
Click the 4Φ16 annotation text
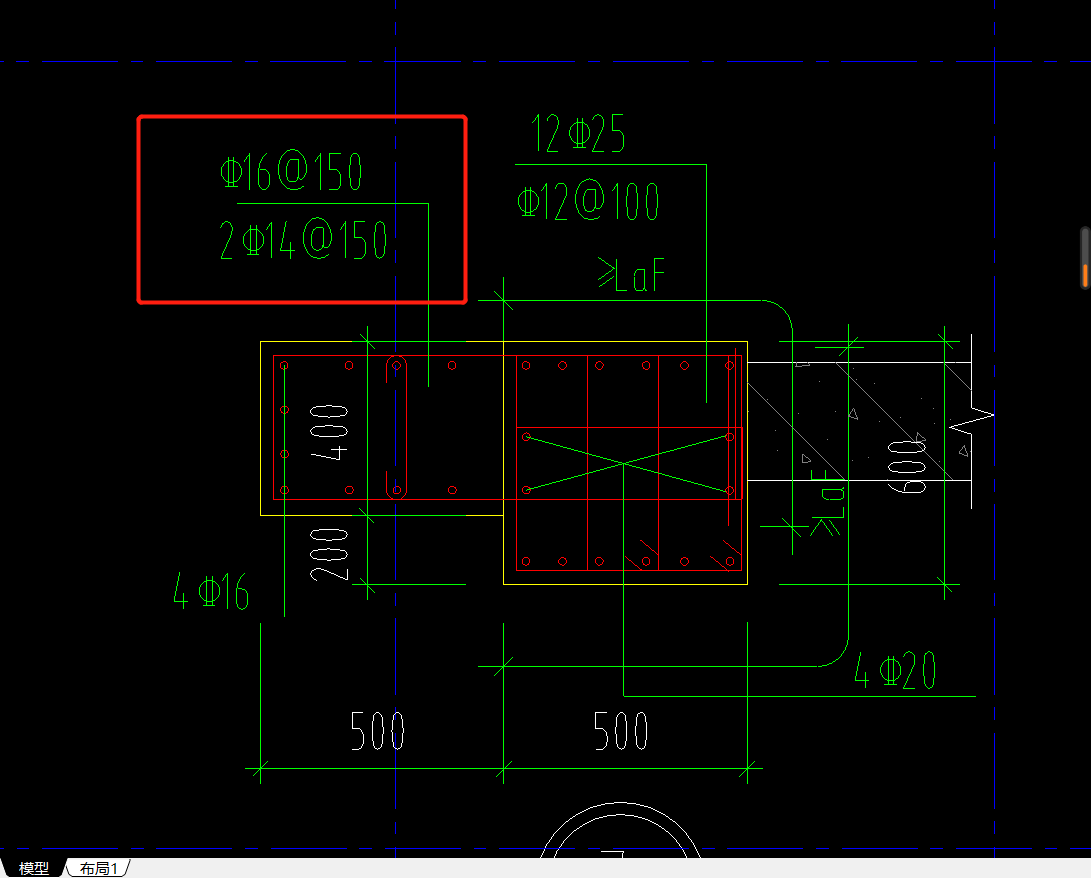[211, 591]
